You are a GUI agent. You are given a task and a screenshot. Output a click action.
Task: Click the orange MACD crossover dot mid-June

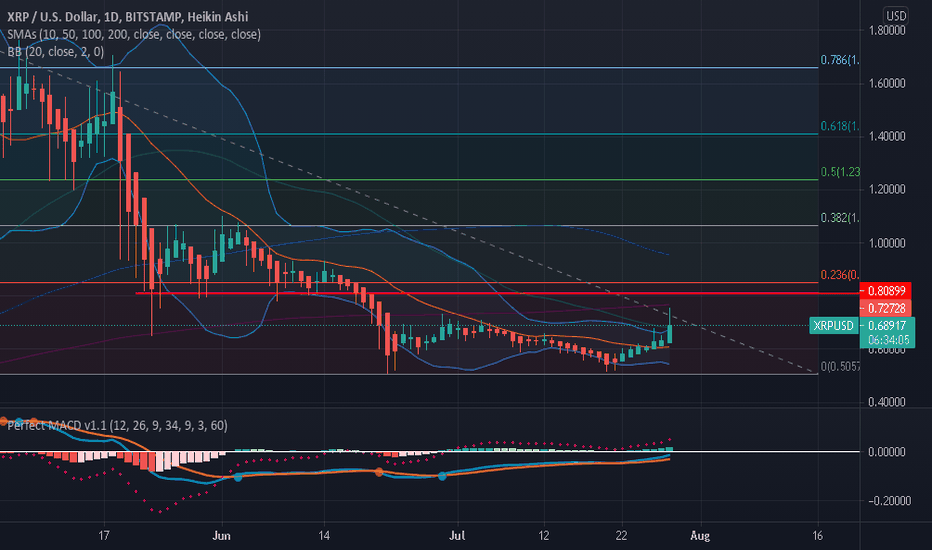[379, 472]
